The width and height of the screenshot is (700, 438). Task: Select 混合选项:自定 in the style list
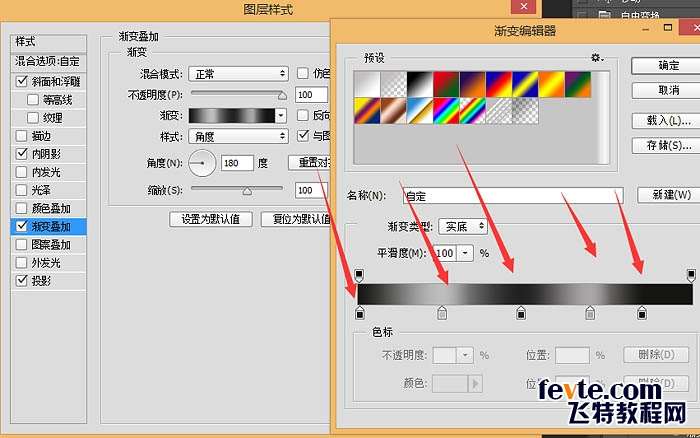48,61
